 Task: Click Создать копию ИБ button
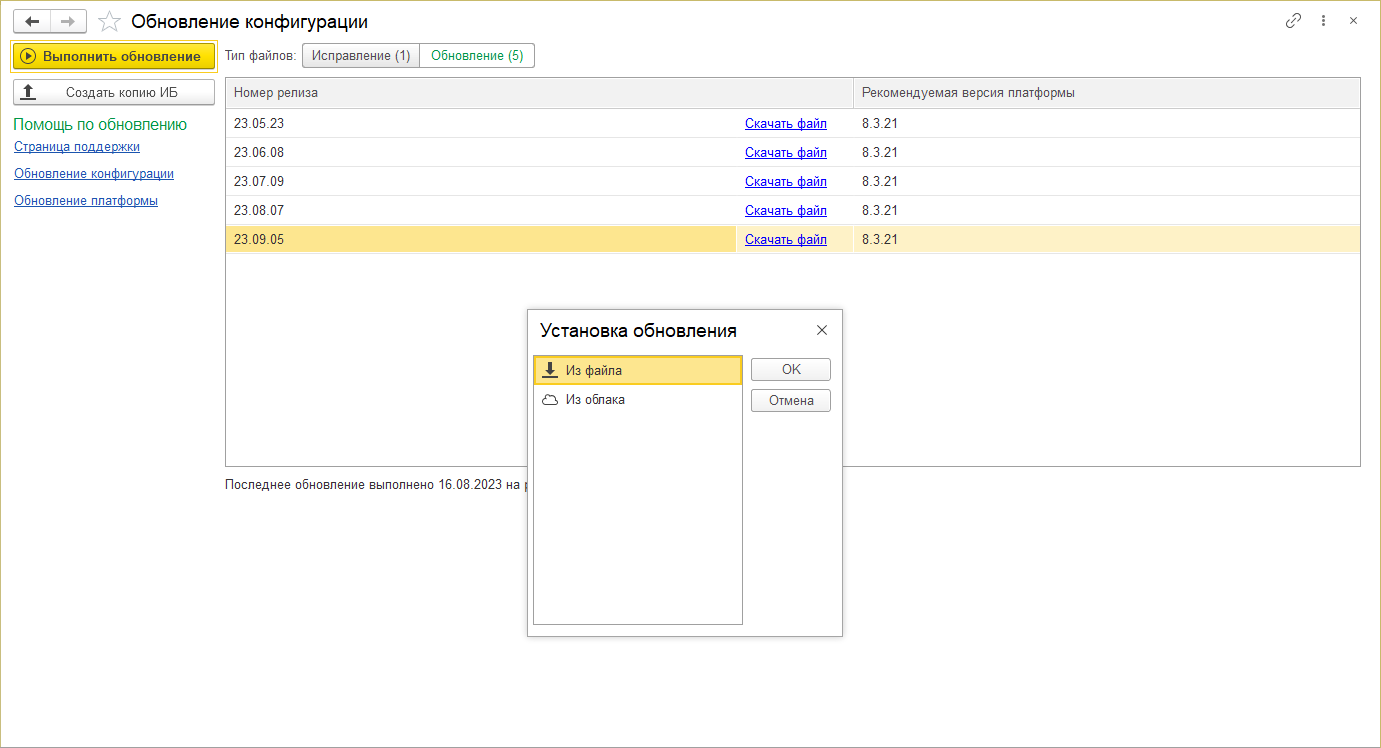pyautogui.click(x=114, y=92)
